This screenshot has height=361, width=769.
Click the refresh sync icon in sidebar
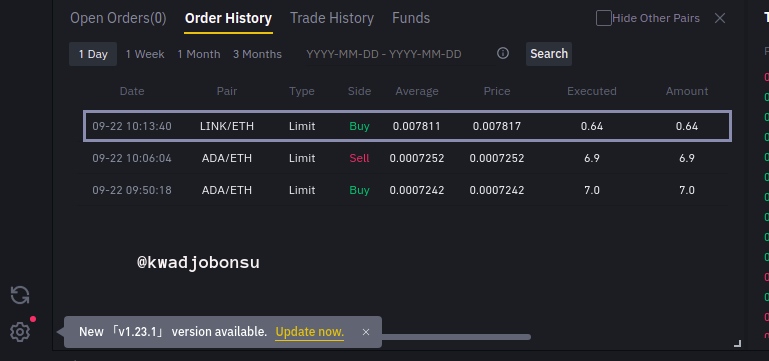tap(20, 295)
